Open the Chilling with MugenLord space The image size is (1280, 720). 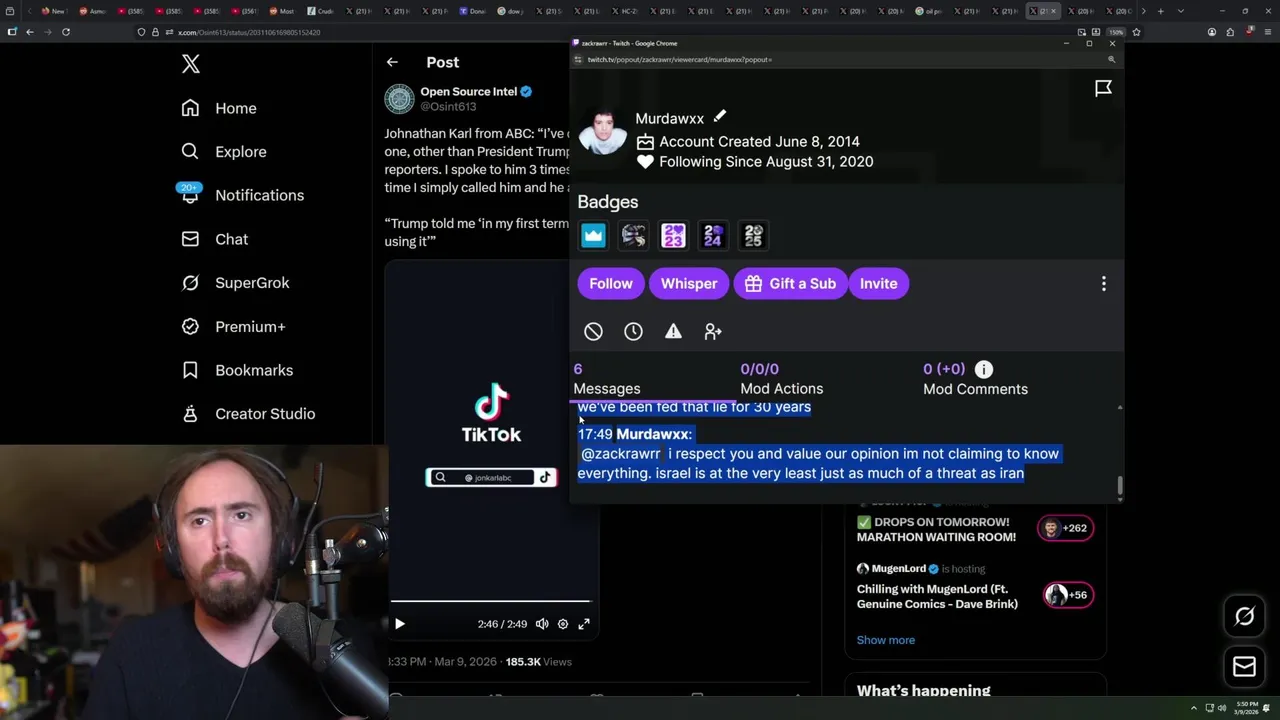tap(937, 596)
